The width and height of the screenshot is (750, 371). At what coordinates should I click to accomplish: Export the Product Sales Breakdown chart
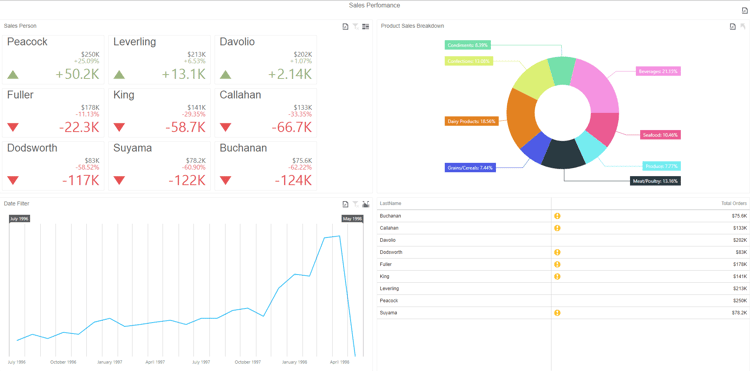[733, 27]
